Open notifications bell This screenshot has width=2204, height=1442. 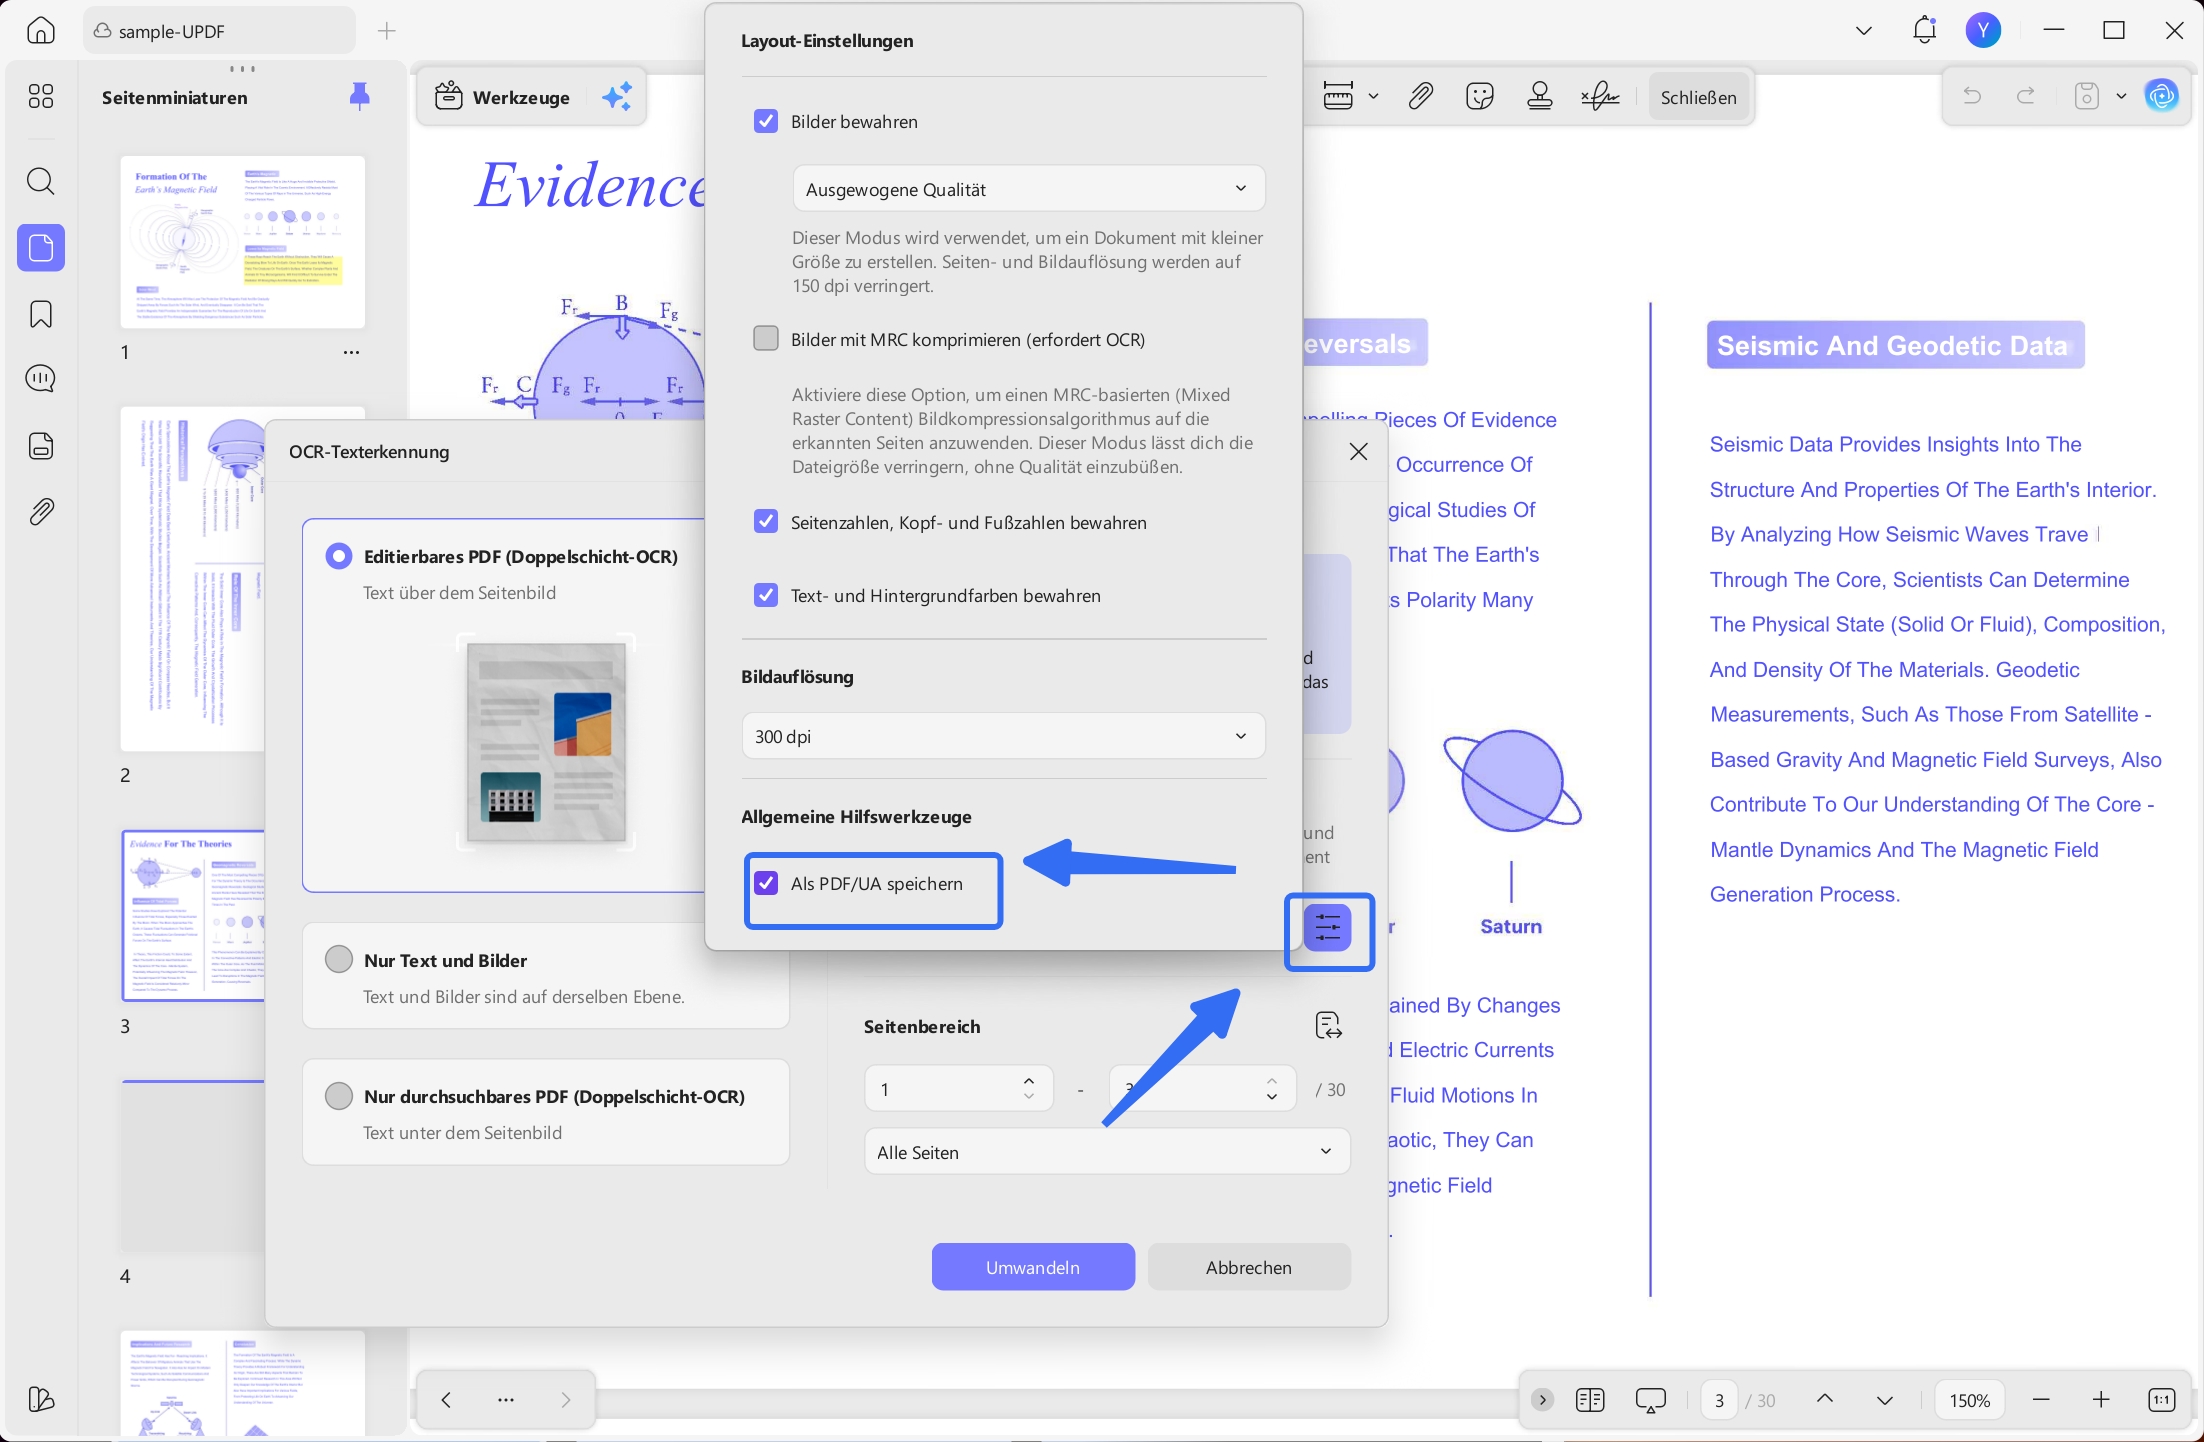point(1924,30)
